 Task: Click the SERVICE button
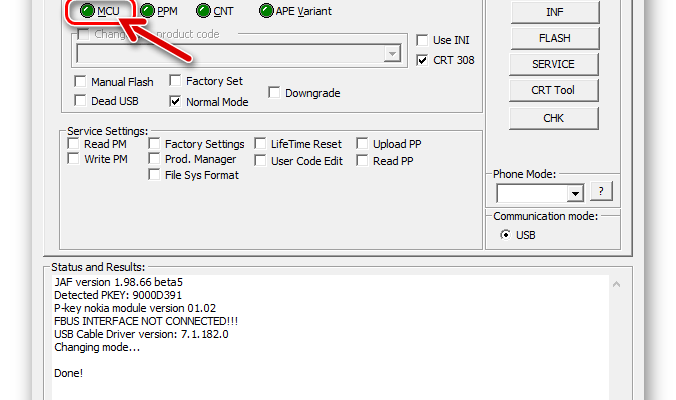click(x=553, y=64)
